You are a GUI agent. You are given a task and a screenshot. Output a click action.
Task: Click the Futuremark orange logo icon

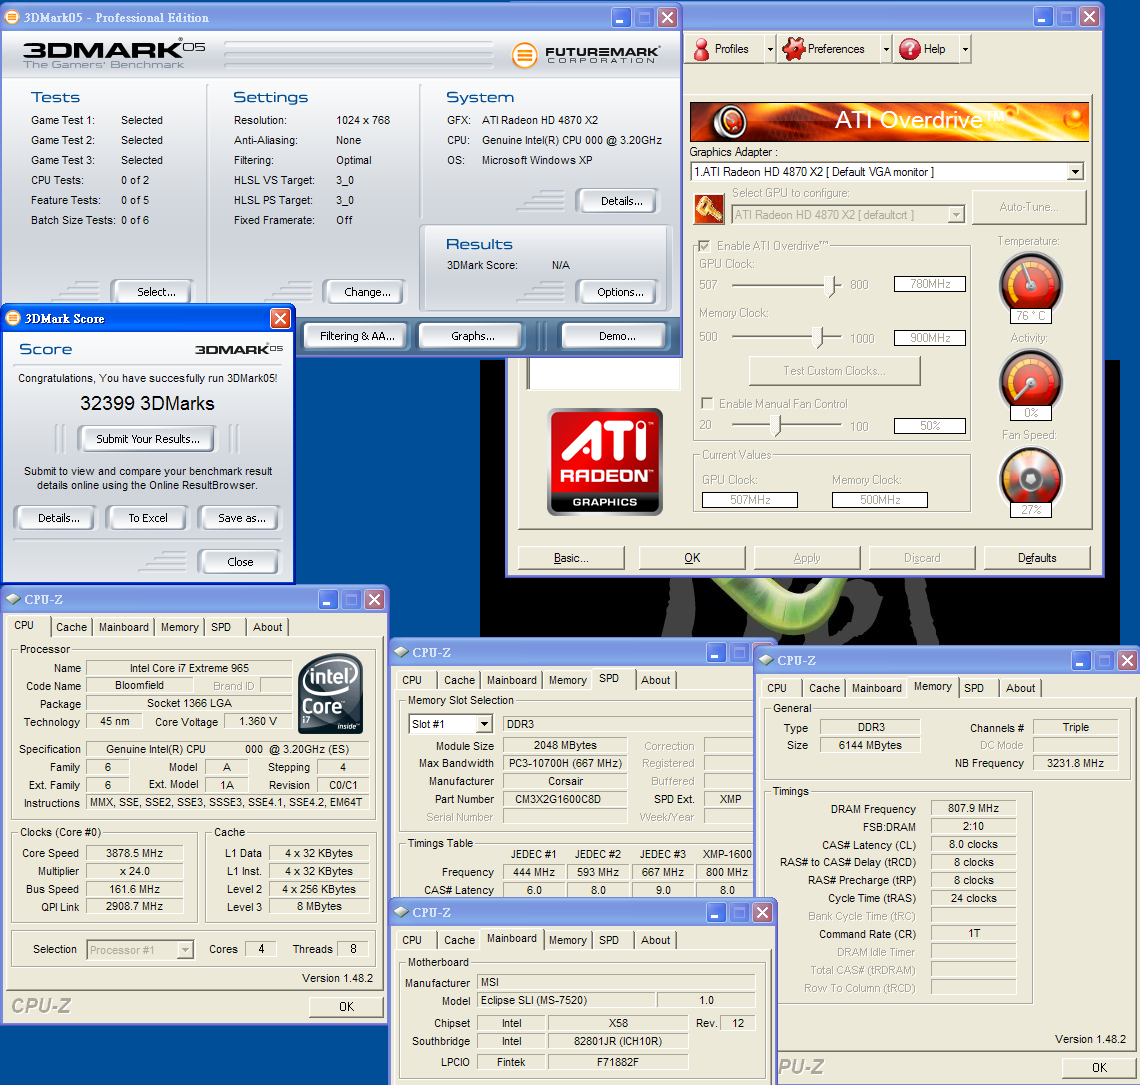tap(525, 55)
